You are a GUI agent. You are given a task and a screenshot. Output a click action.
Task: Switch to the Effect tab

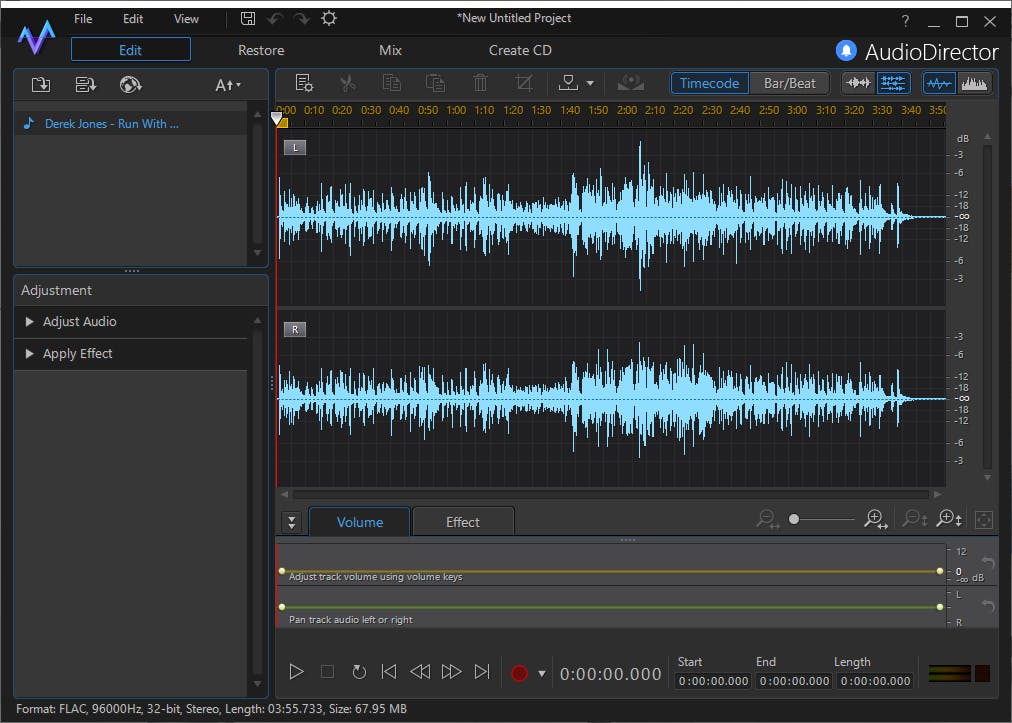coord(462,522)
